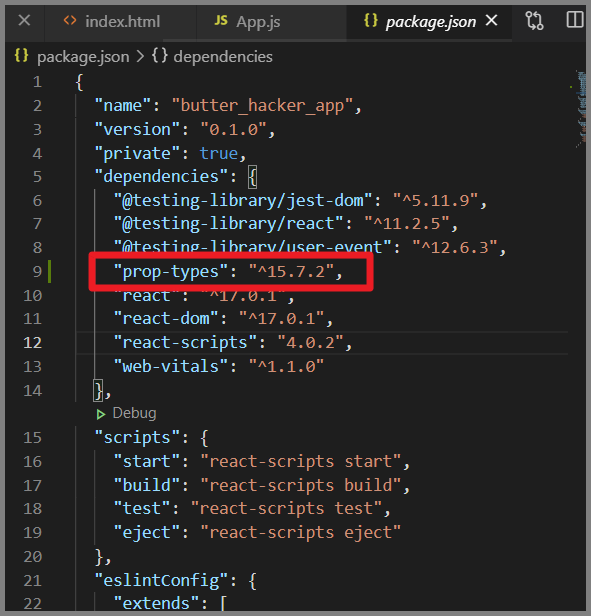
Task: Switch to the App.js tab
Action: tap(258, 22)
